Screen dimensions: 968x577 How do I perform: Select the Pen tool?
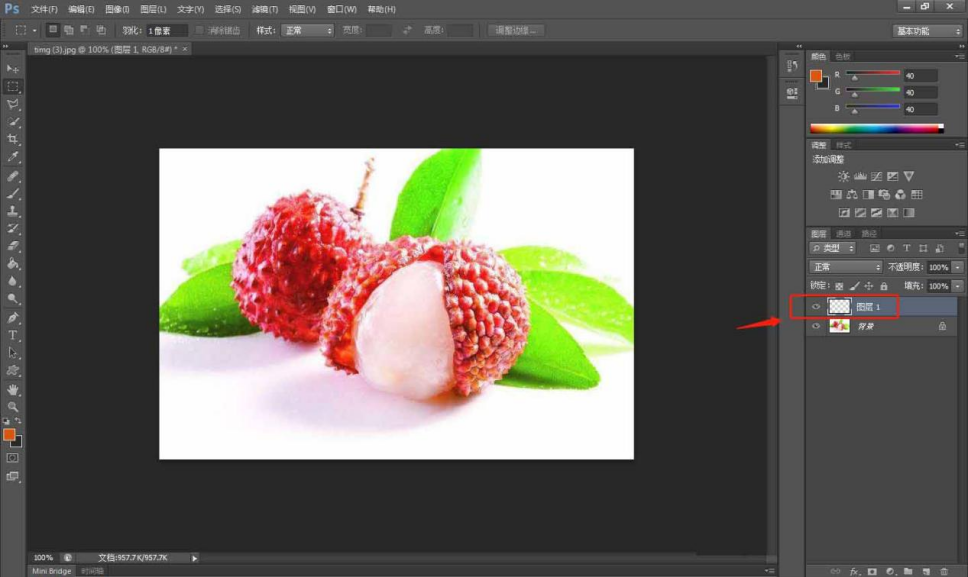tap(13, 317)
